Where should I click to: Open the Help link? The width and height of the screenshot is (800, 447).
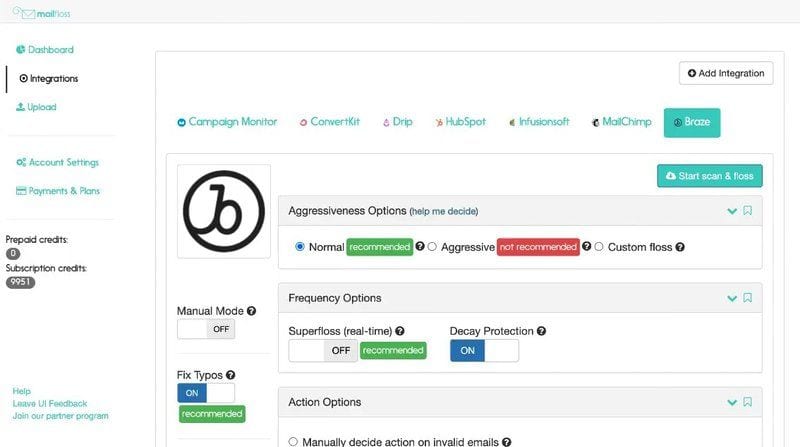(x=21, y=391)
